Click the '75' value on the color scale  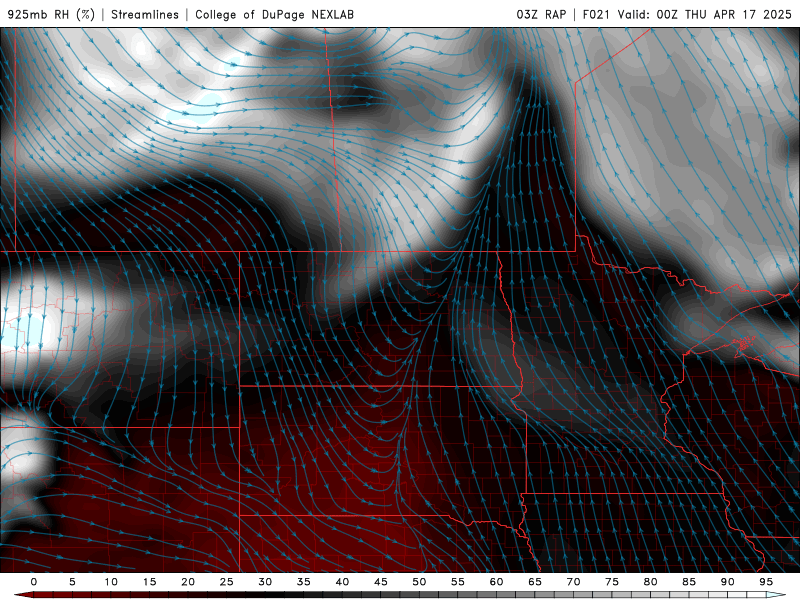tap(612, 582)
